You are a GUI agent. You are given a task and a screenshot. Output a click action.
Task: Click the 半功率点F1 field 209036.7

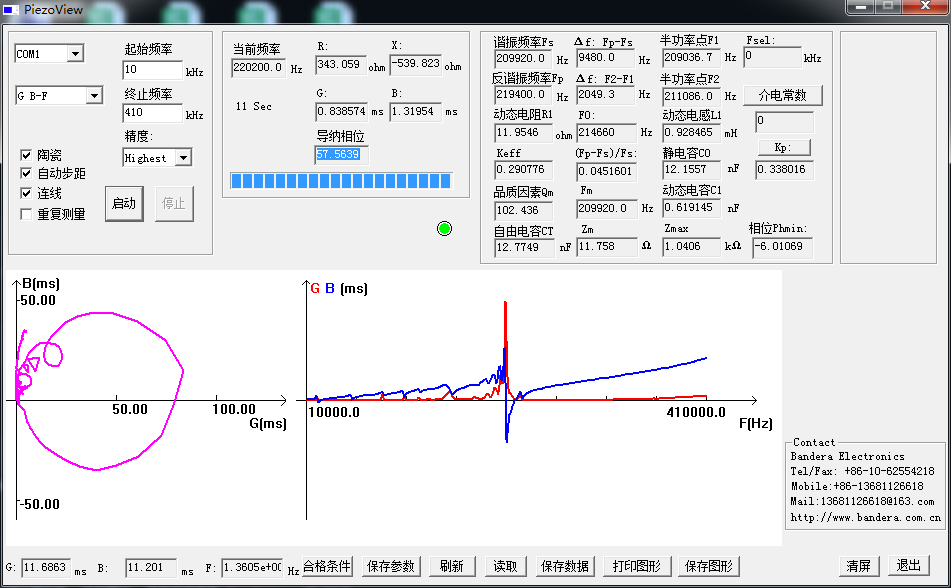[x=691, y=58]
